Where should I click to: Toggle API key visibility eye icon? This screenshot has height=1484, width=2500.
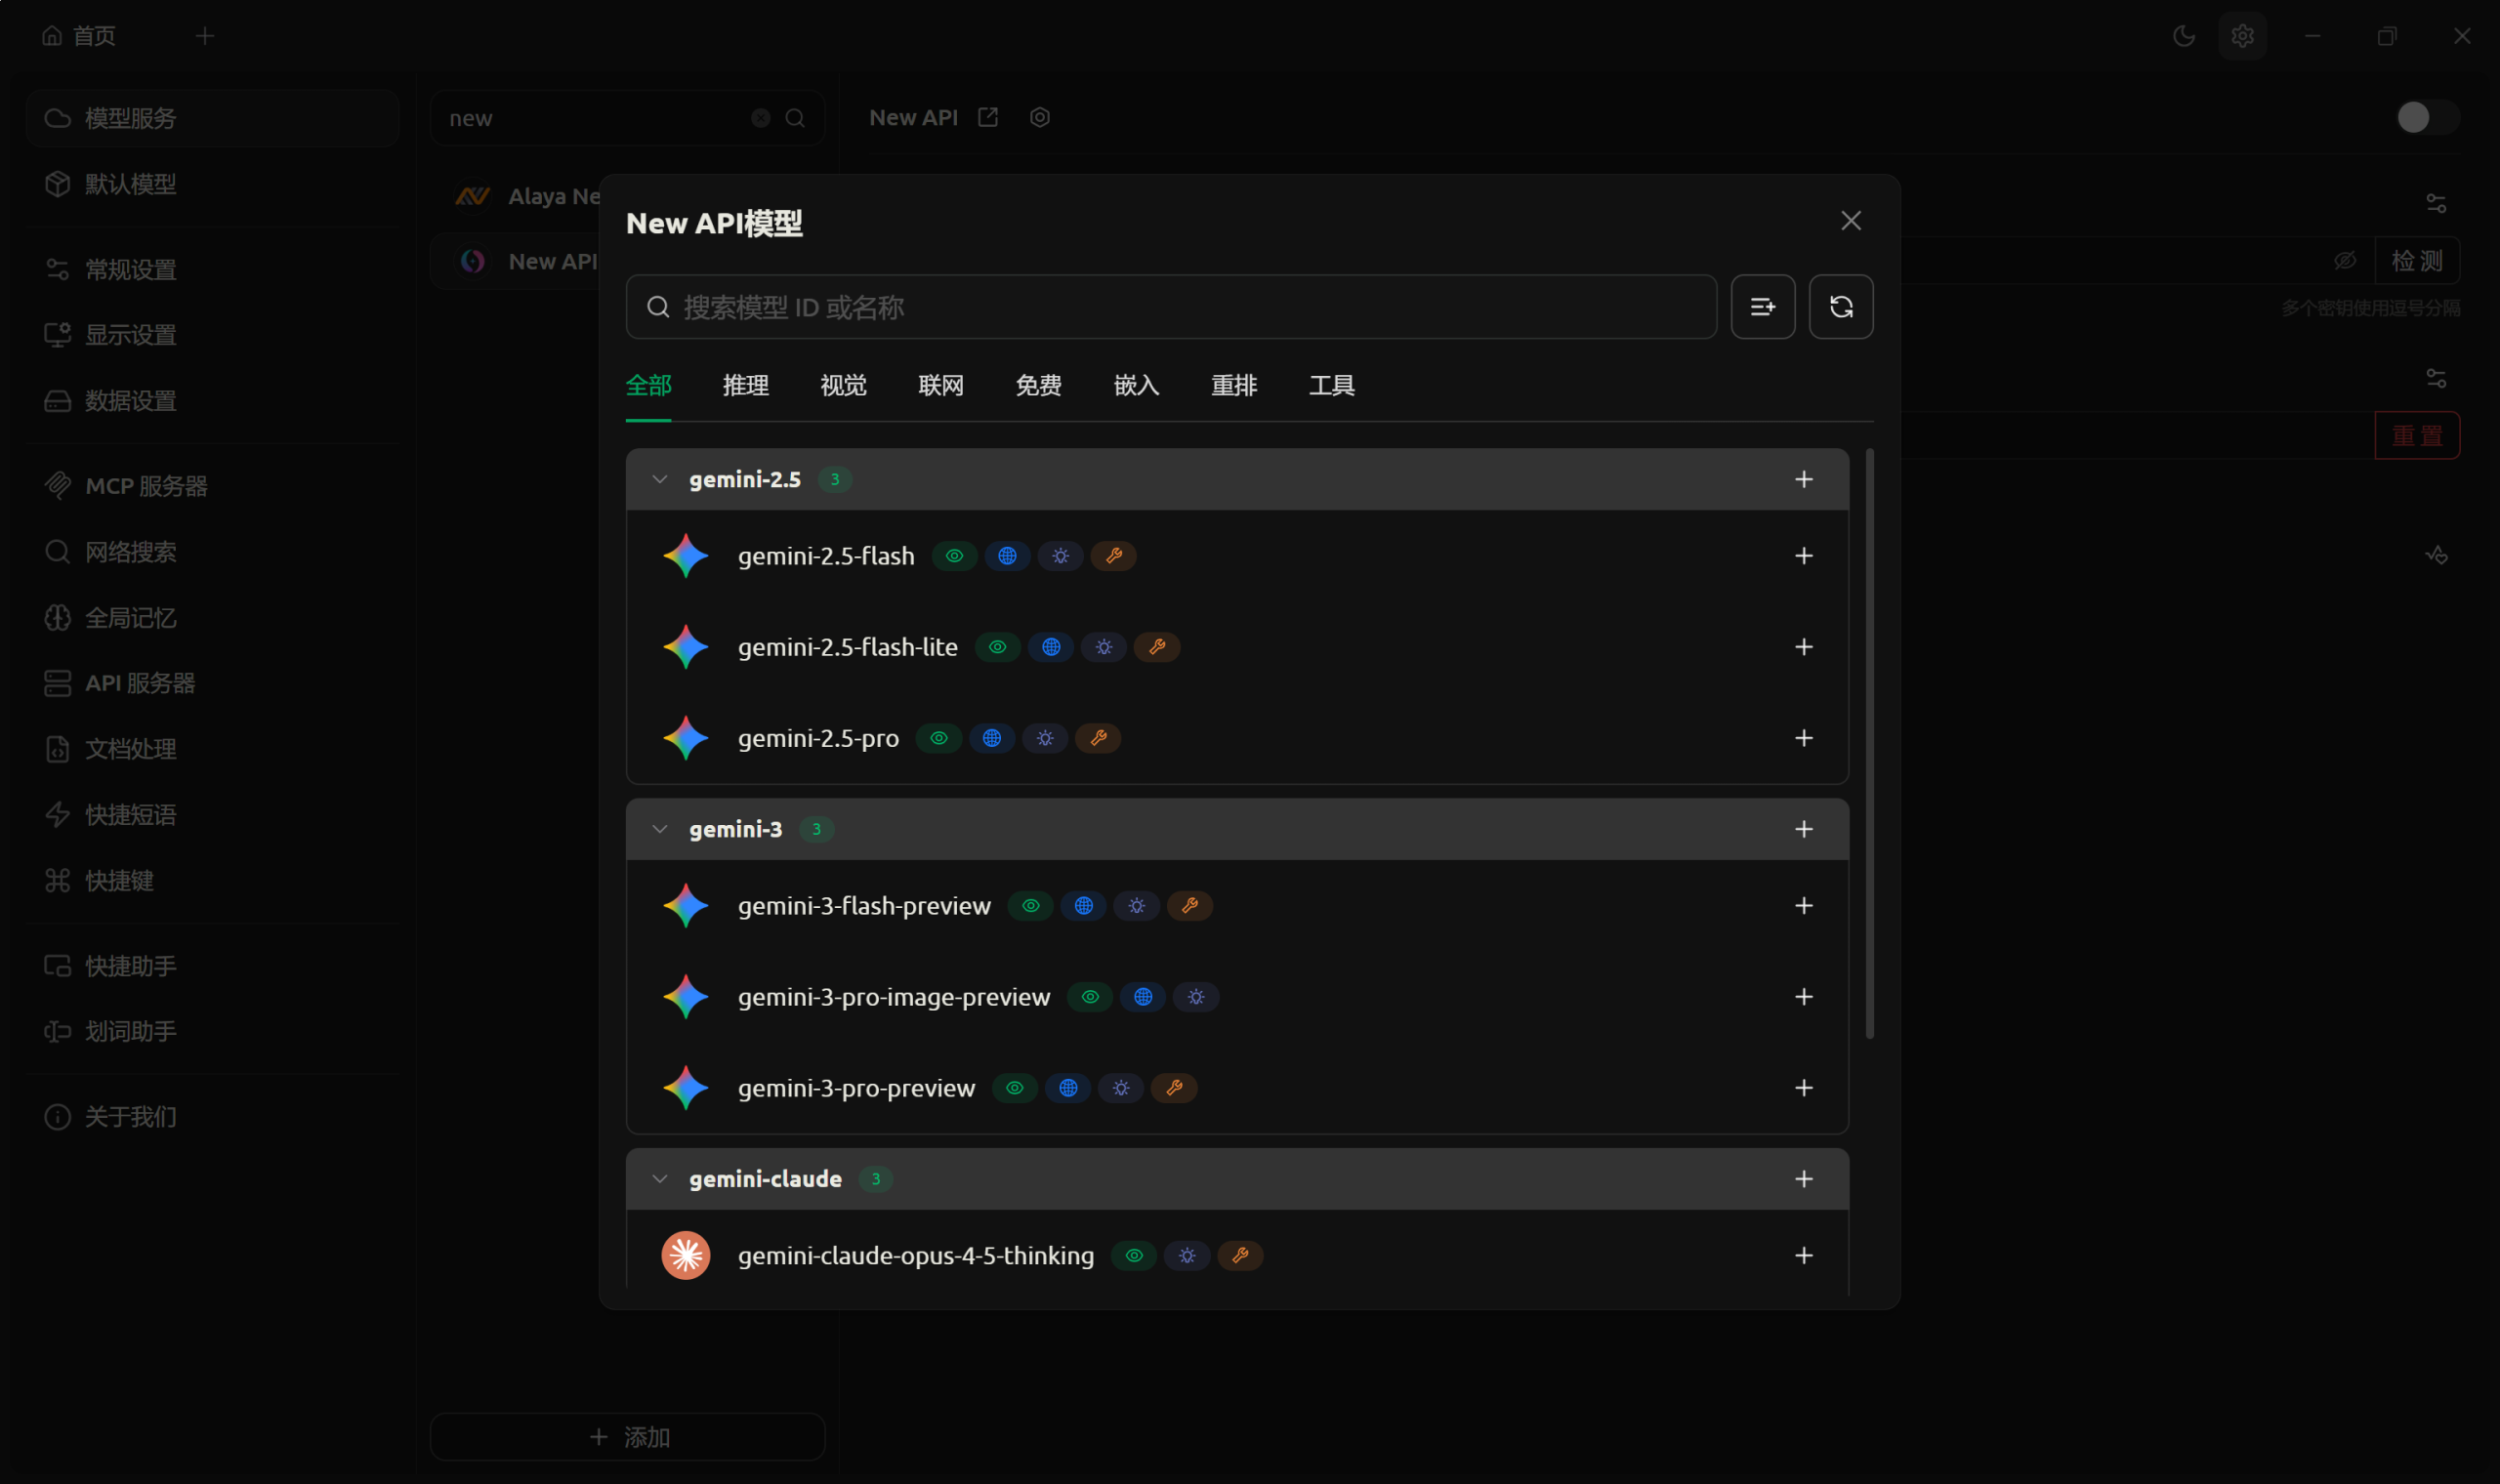tap(2345, 261)
